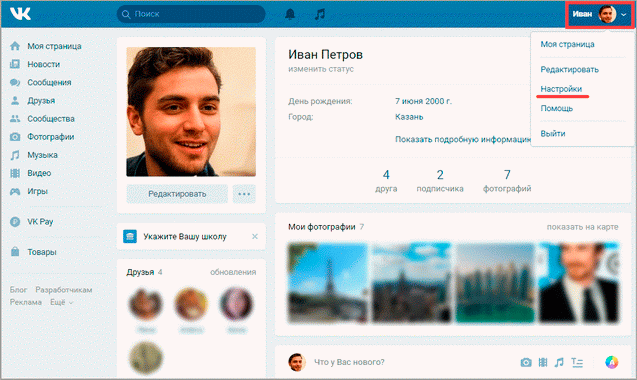
Task: Open the large profile photo
Action: pos(191,112)
